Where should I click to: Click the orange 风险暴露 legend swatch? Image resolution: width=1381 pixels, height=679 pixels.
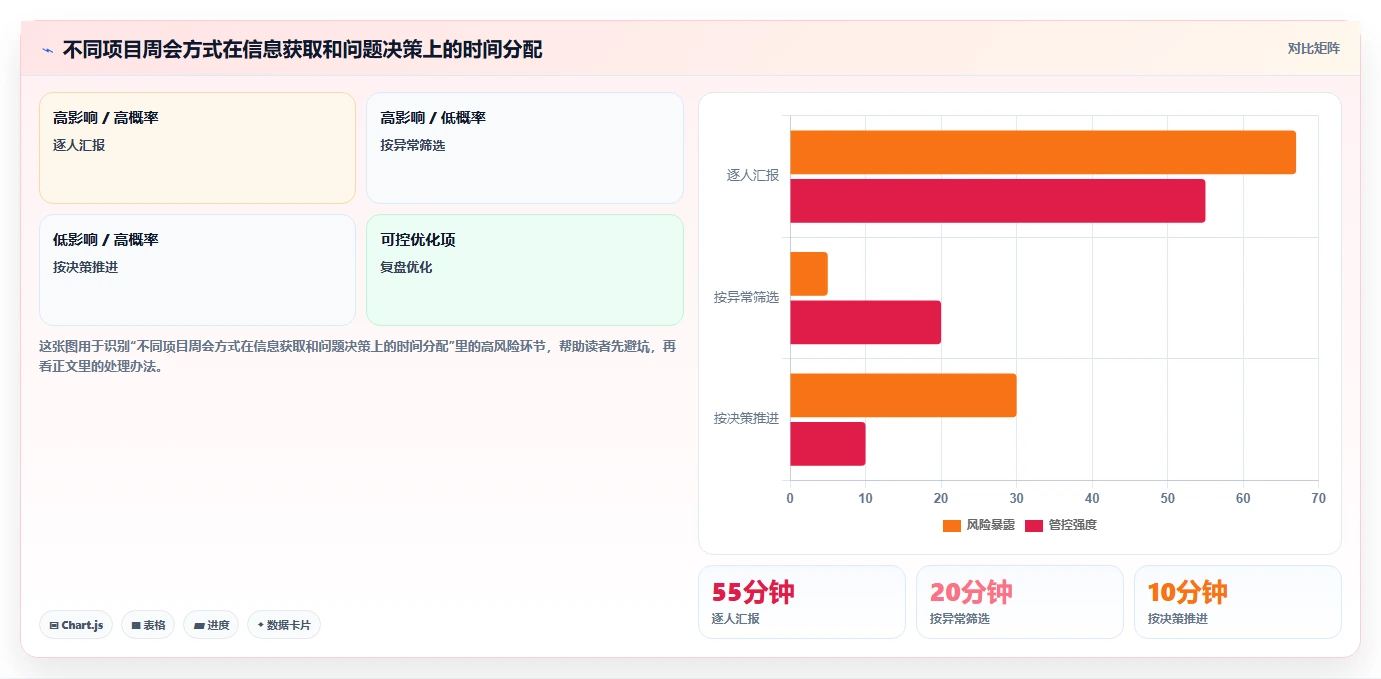pos(952,525)
